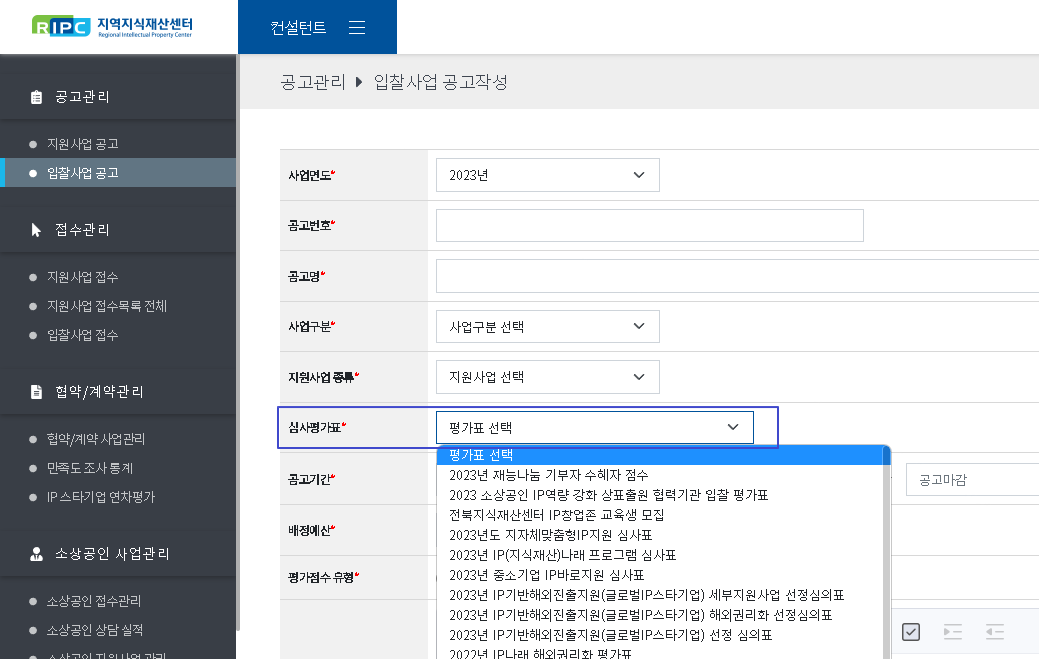This screenshot has width=1039, height=659.
Task: Click the 협약/계약관리 document icon
Action: 37,392
